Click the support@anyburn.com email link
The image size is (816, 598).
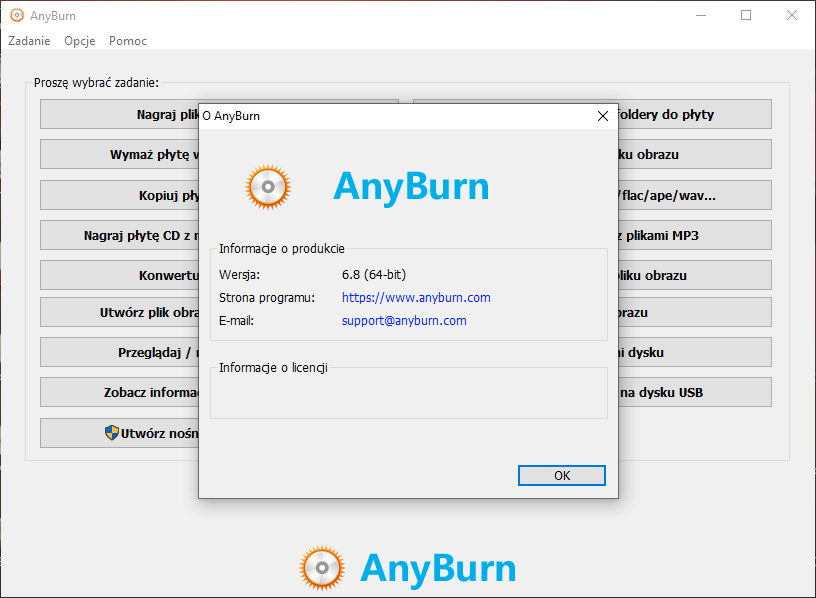point(404,321)
